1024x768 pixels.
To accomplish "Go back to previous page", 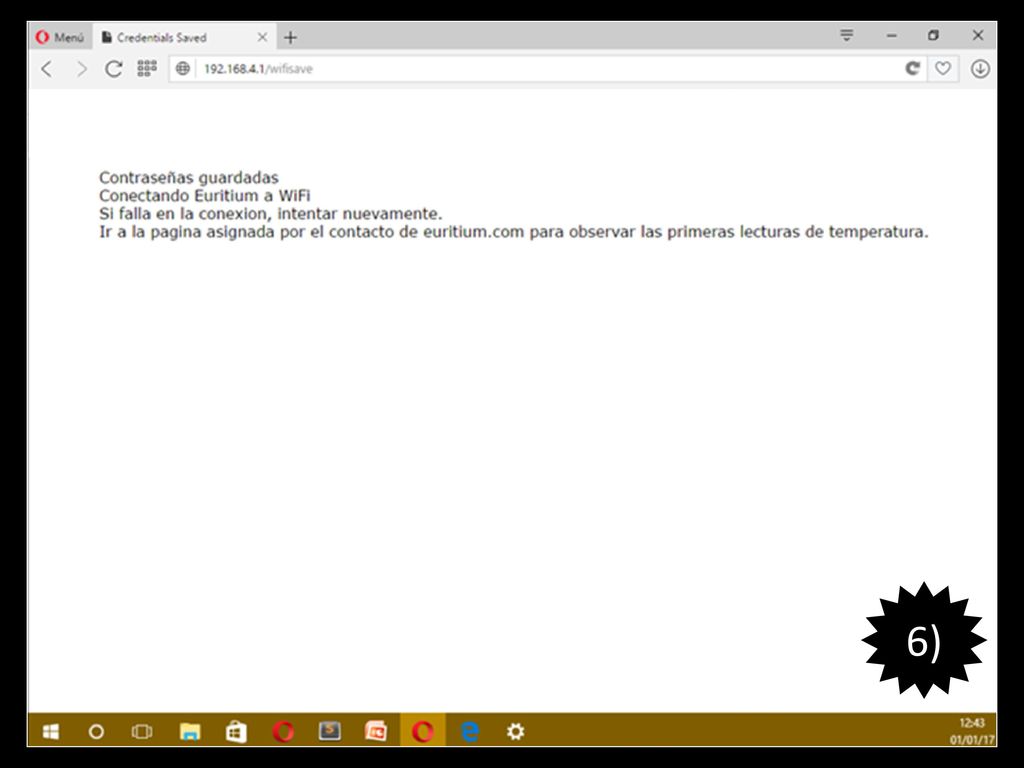I will coord(46,69).
